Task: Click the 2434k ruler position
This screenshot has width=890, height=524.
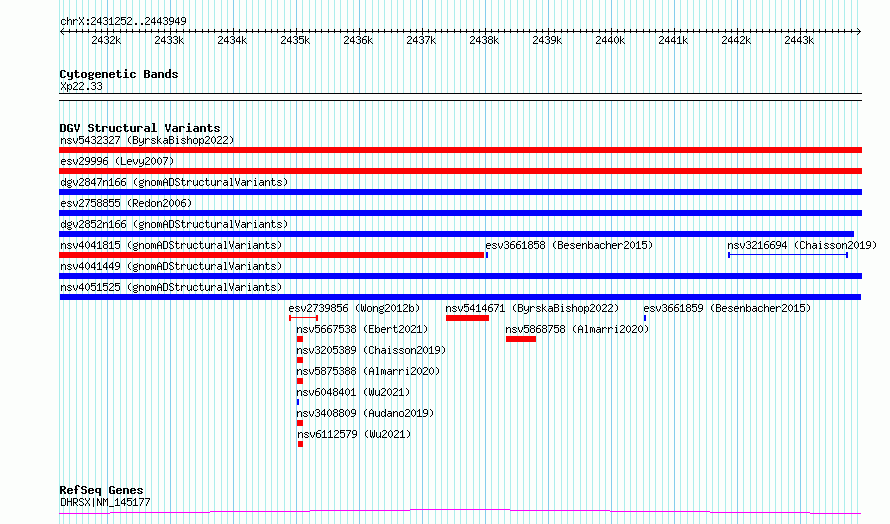Action: 232,40
